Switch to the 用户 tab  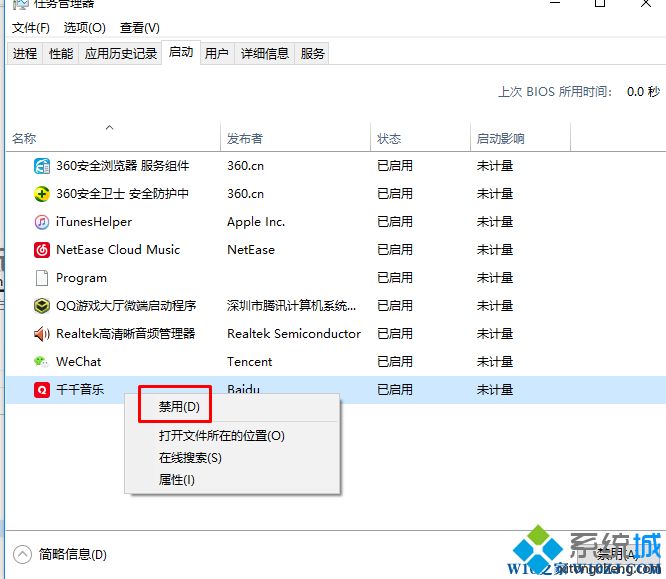[217, 54]
